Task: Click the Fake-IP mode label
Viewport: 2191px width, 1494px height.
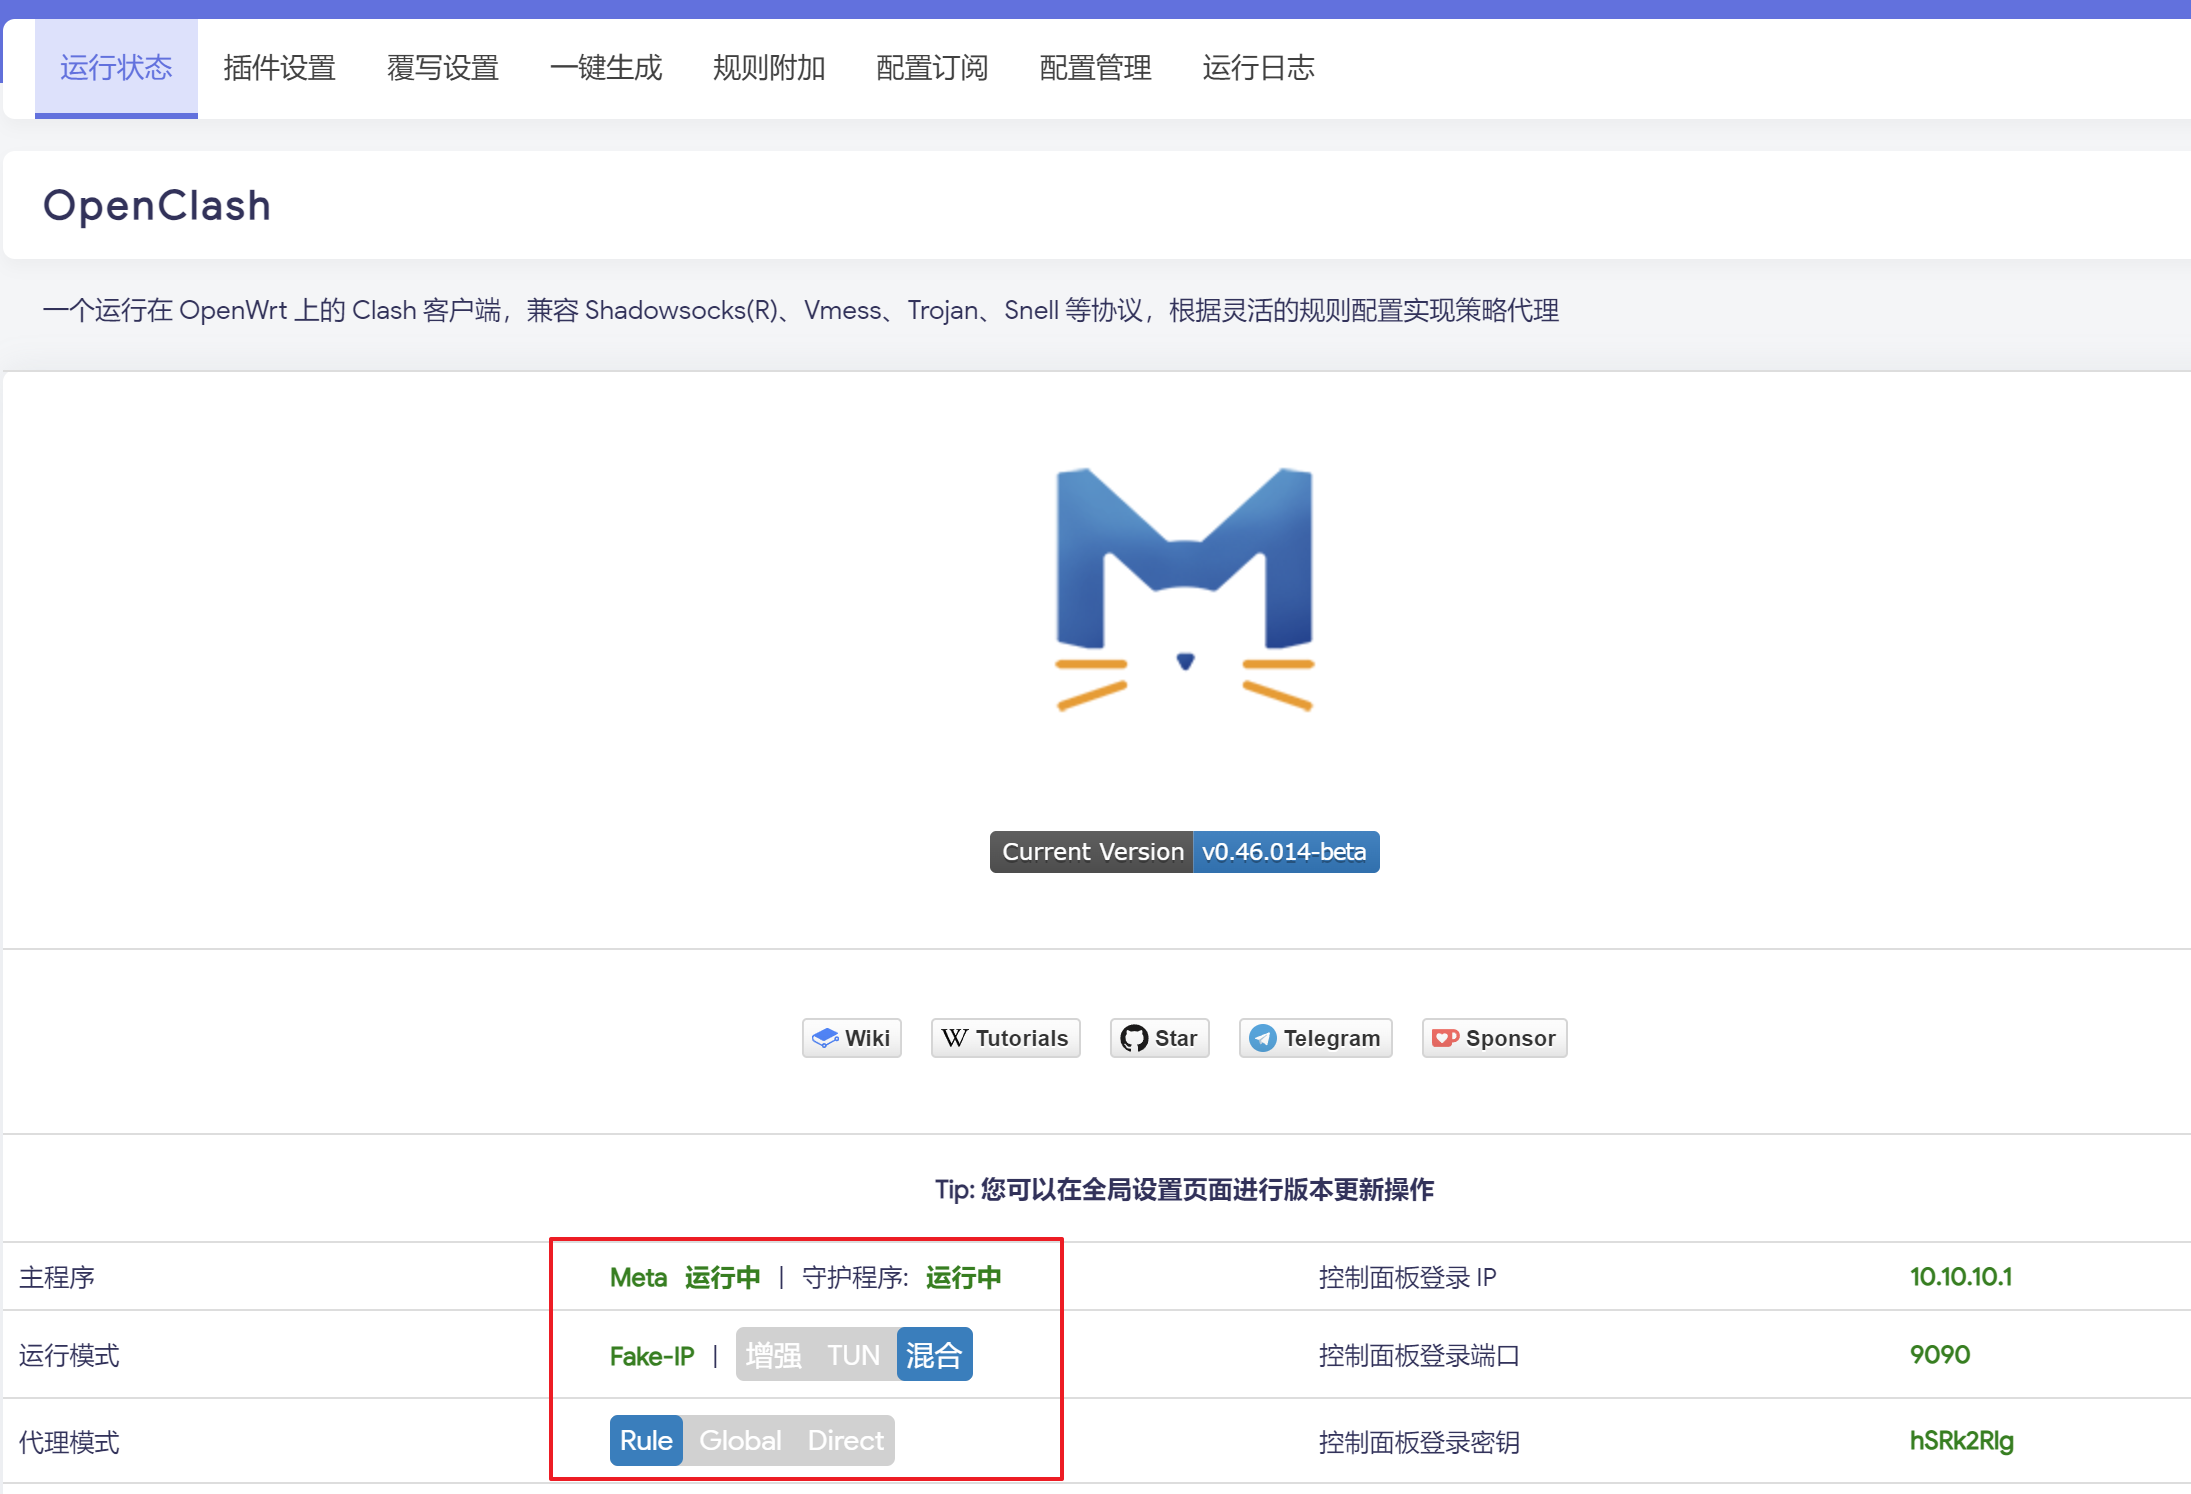Action: click(x=652, y=1356)
